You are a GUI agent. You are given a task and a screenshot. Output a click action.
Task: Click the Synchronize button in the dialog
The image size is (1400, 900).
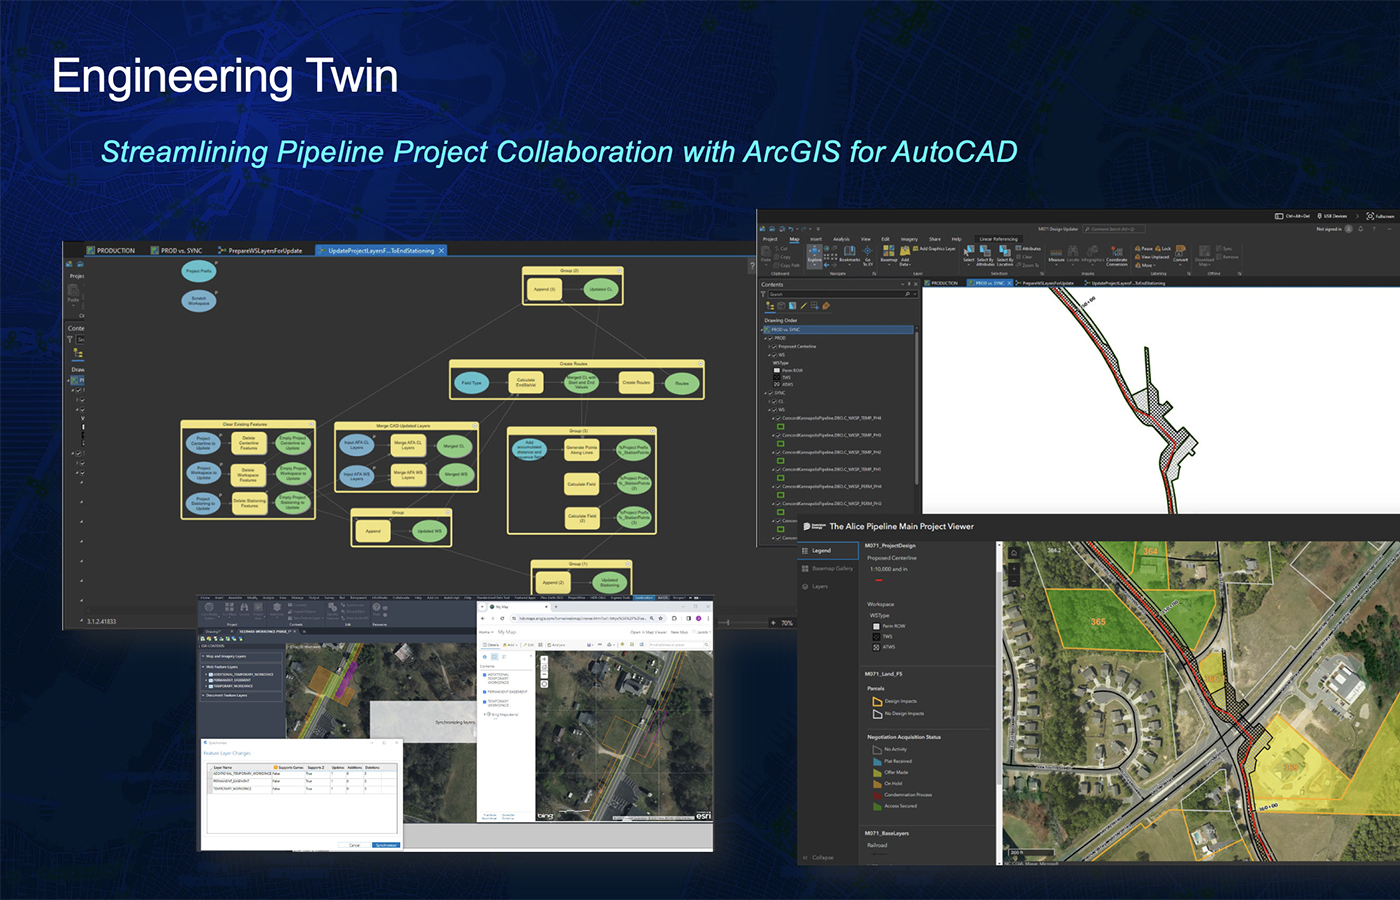tap(385, 845)
